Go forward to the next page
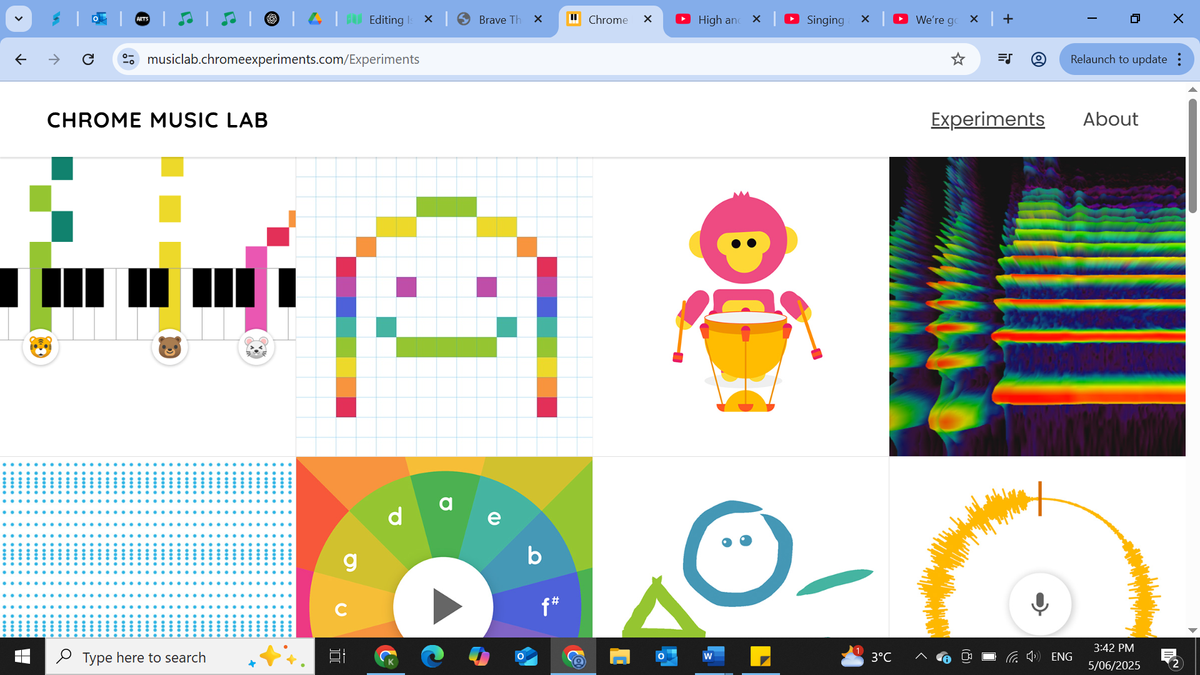Image resolution: width=1200 pixels, height=675 pixels. (x=54, y=59)
